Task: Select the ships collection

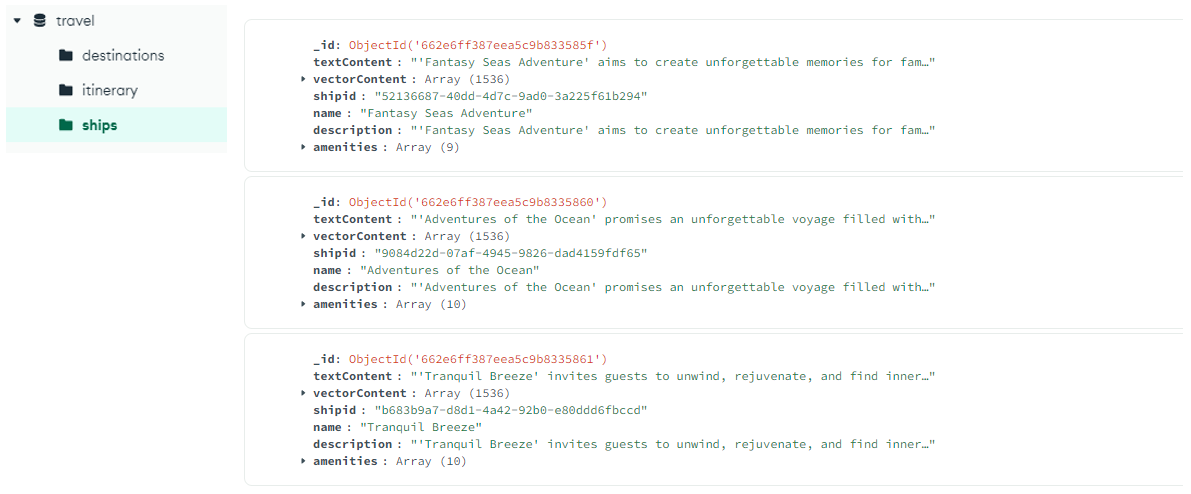Action: click(100, 125)
